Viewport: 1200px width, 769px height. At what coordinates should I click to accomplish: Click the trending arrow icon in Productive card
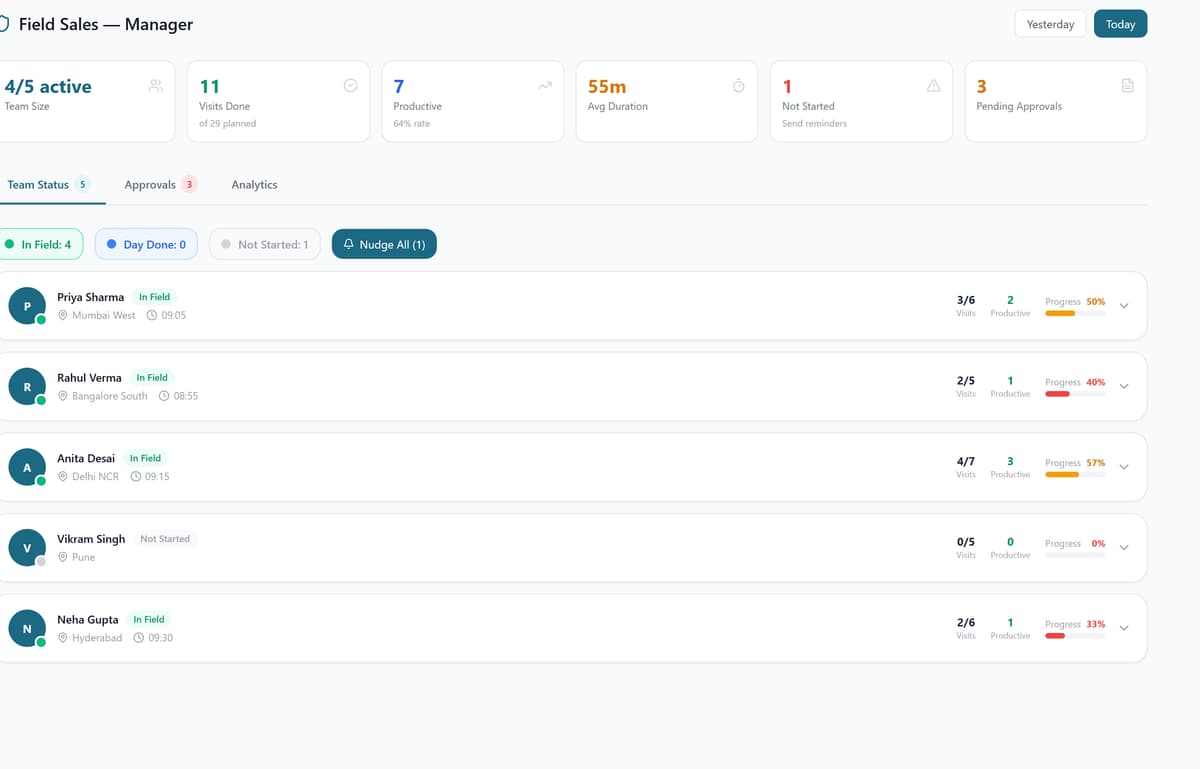544,86
